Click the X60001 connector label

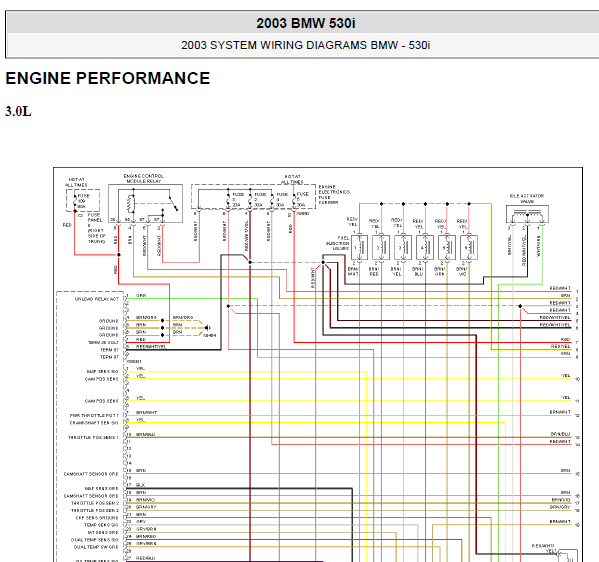[134, 361]
